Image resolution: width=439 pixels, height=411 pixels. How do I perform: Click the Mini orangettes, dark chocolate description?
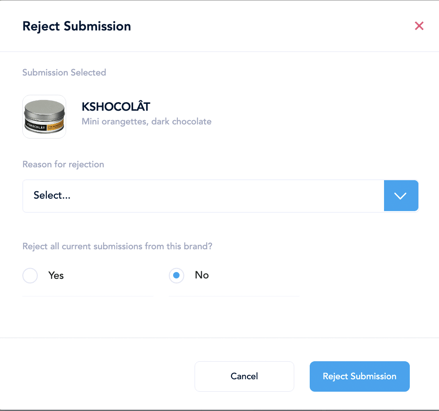(x=146, y=122)
